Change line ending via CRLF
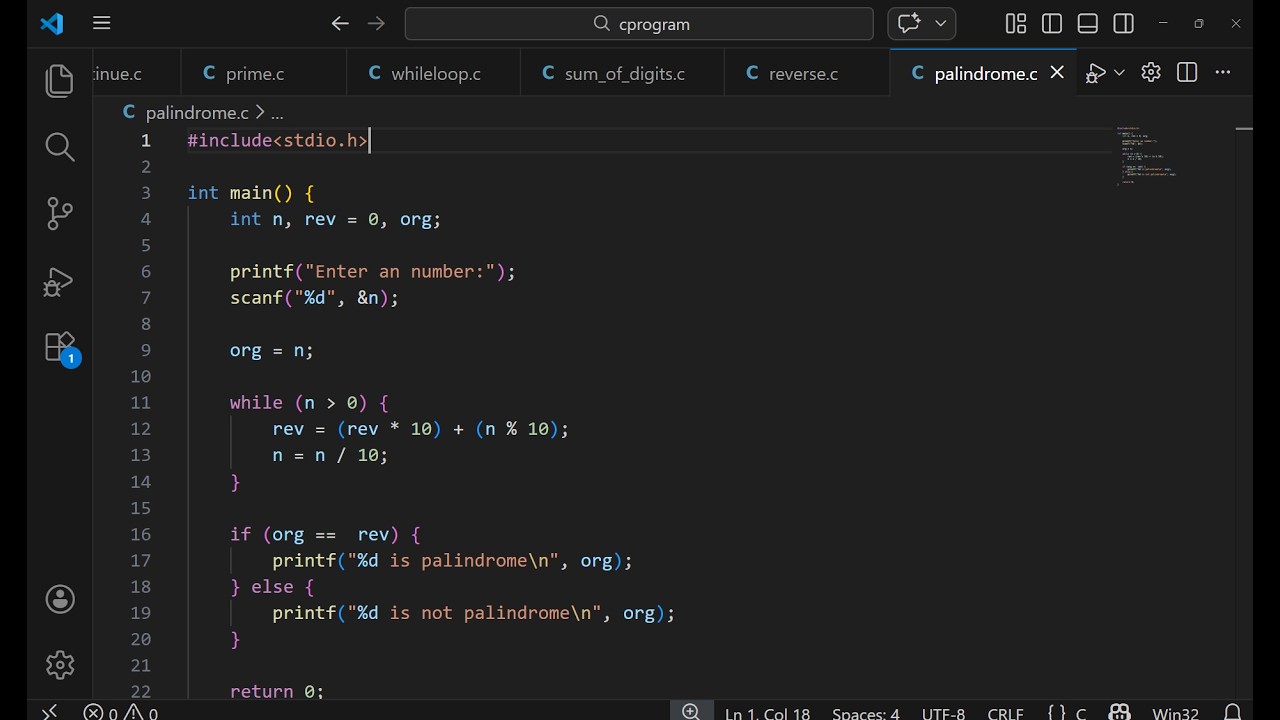The height and width of the screenshot is (720, 1280). coord(1005,713)
